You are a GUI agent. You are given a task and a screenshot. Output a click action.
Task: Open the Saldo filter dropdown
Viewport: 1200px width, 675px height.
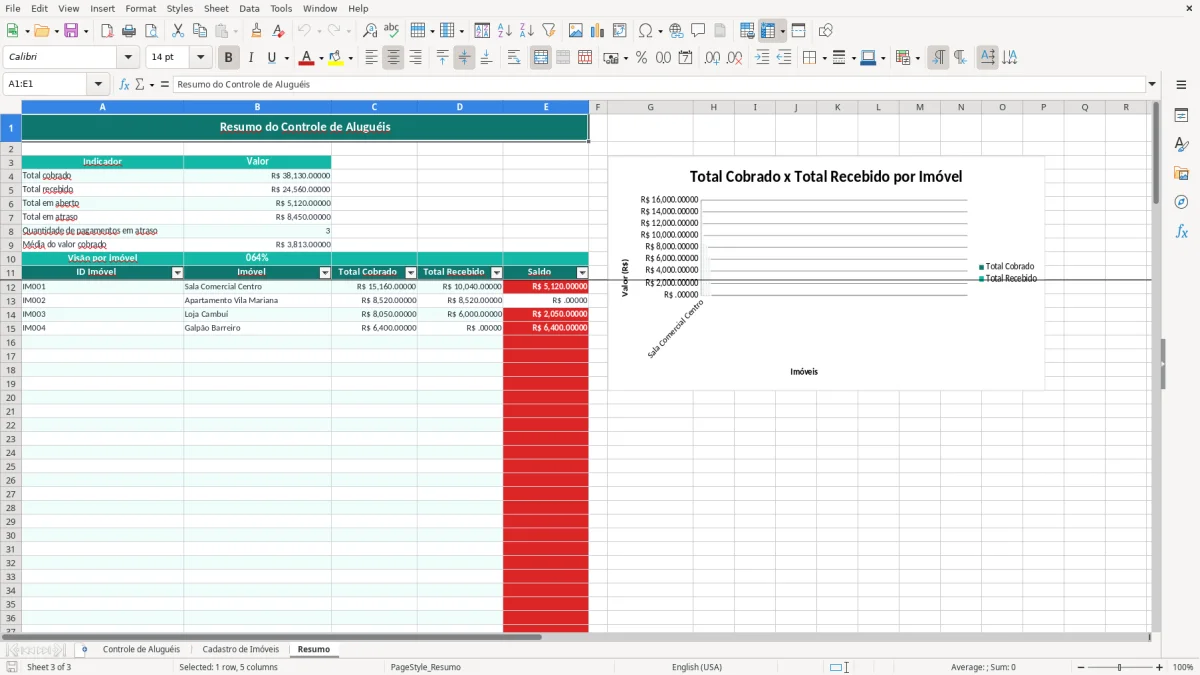tap(582, 272)
